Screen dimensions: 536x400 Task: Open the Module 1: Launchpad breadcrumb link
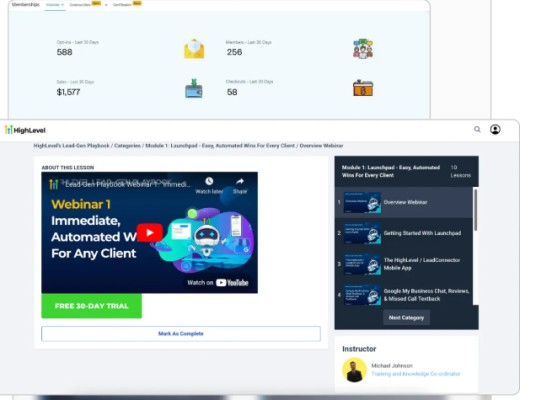220,146
